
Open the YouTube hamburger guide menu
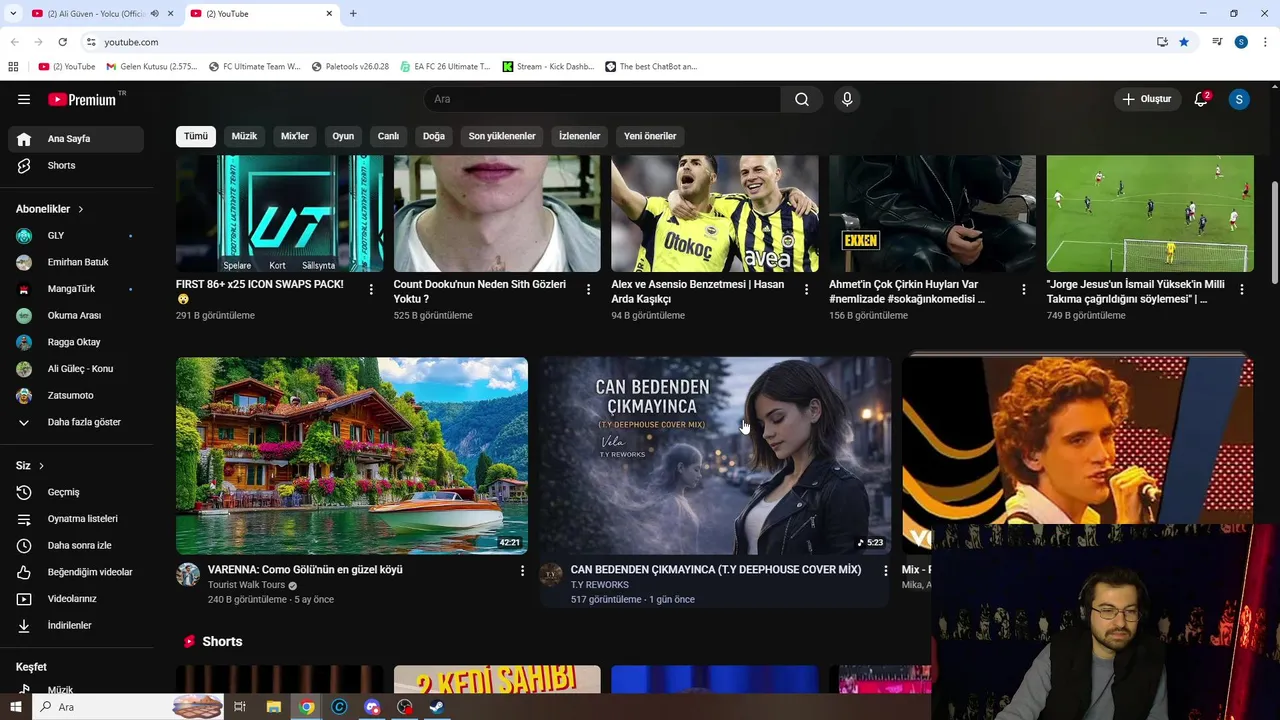click(x=24, y=99)
